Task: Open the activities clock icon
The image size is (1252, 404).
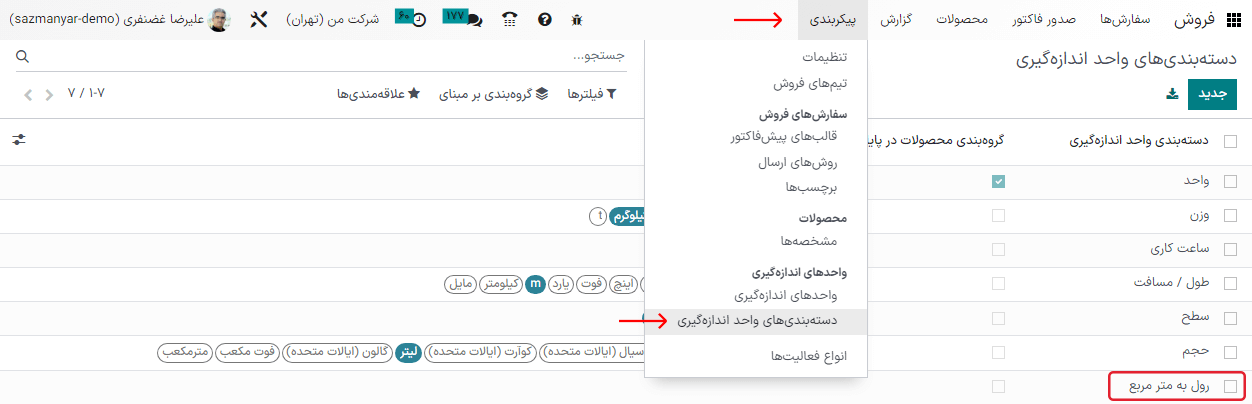Action: coord(410,18)
